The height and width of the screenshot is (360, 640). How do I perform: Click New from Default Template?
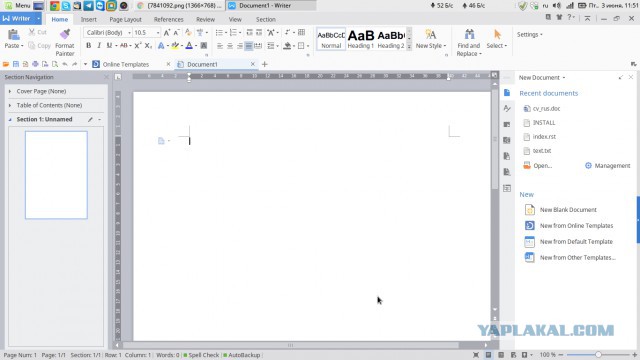pyautogui.click(x=576, y=242)
